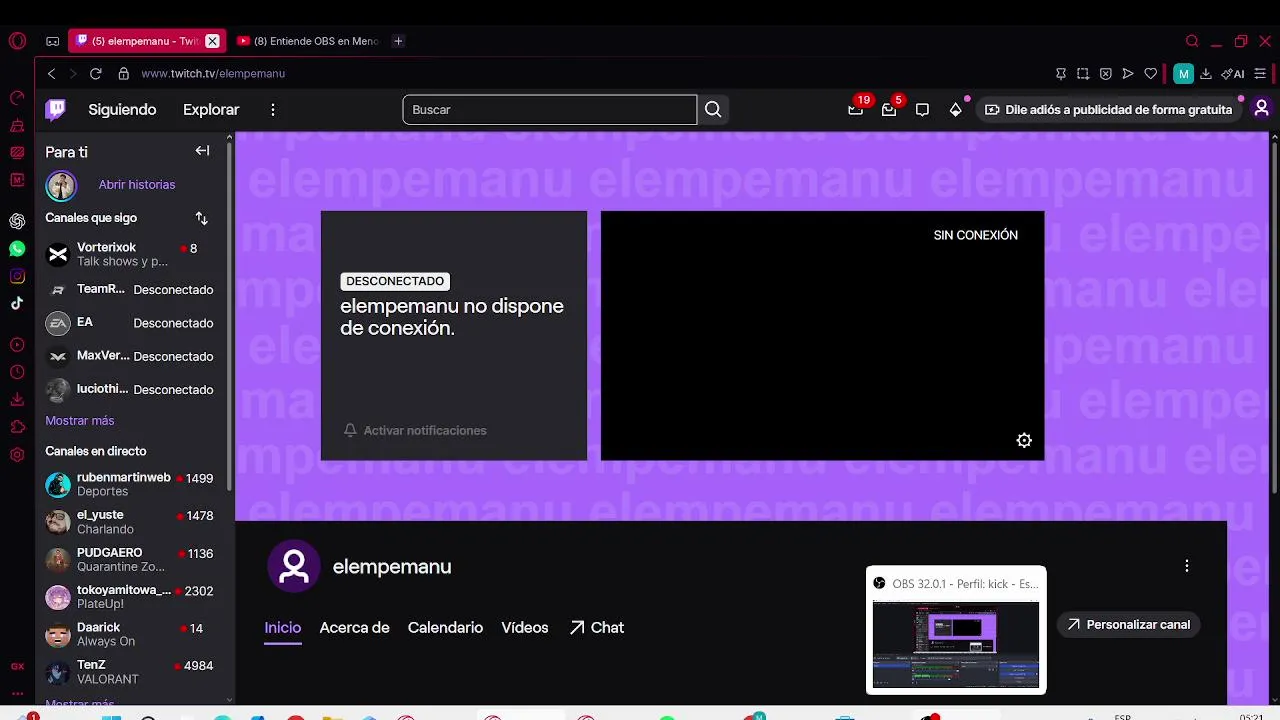The height and width of the screenshot is (720, 1280).
Task: Click Personalizar canal button
Action: click(1128, 625)
